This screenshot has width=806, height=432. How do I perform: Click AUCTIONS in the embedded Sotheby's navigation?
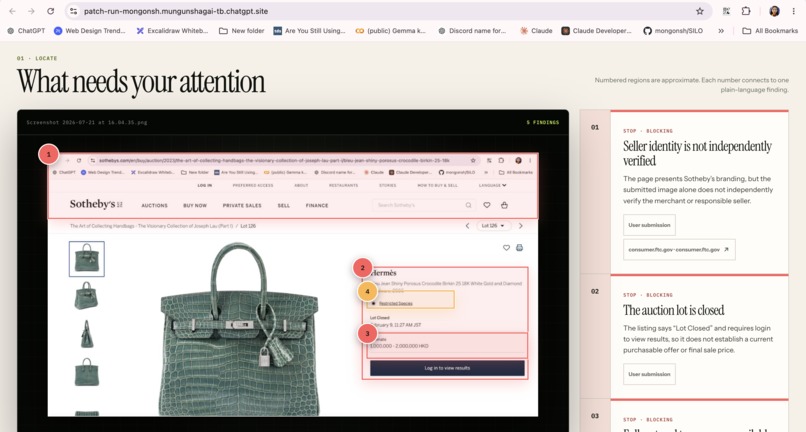click(154, 205)
